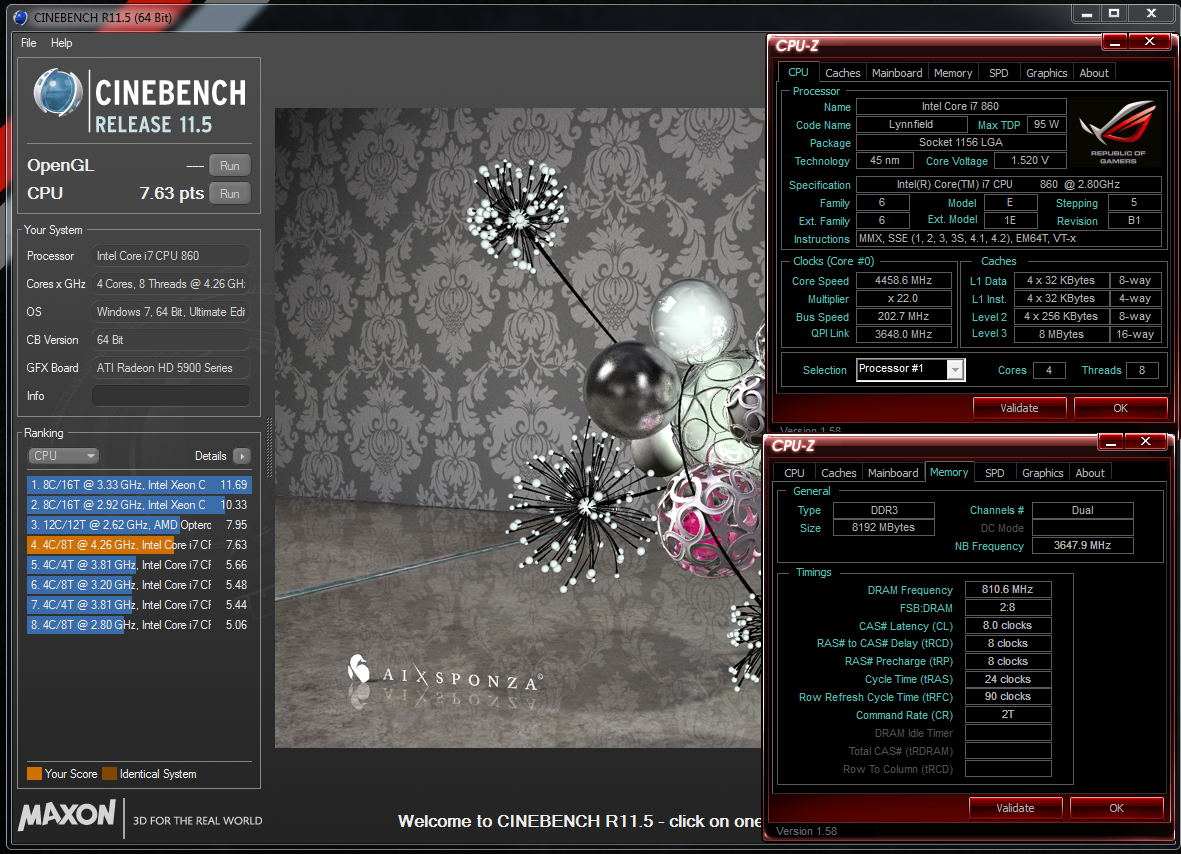Run the CPU benchmark
Viewport: 1181px width, 854px height.
click(230, 194)
